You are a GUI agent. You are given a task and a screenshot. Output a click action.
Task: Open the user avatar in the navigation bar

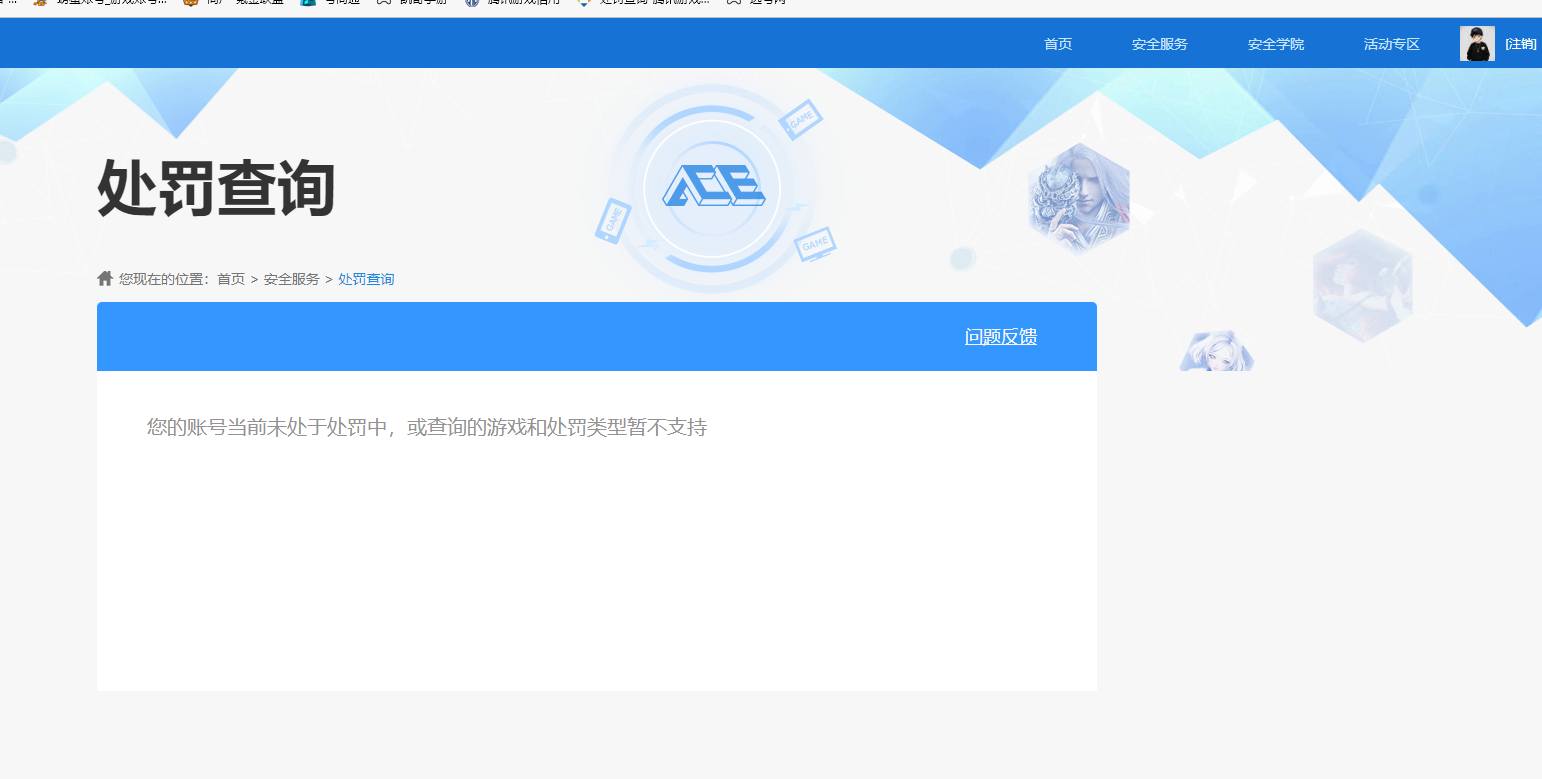1477,43
